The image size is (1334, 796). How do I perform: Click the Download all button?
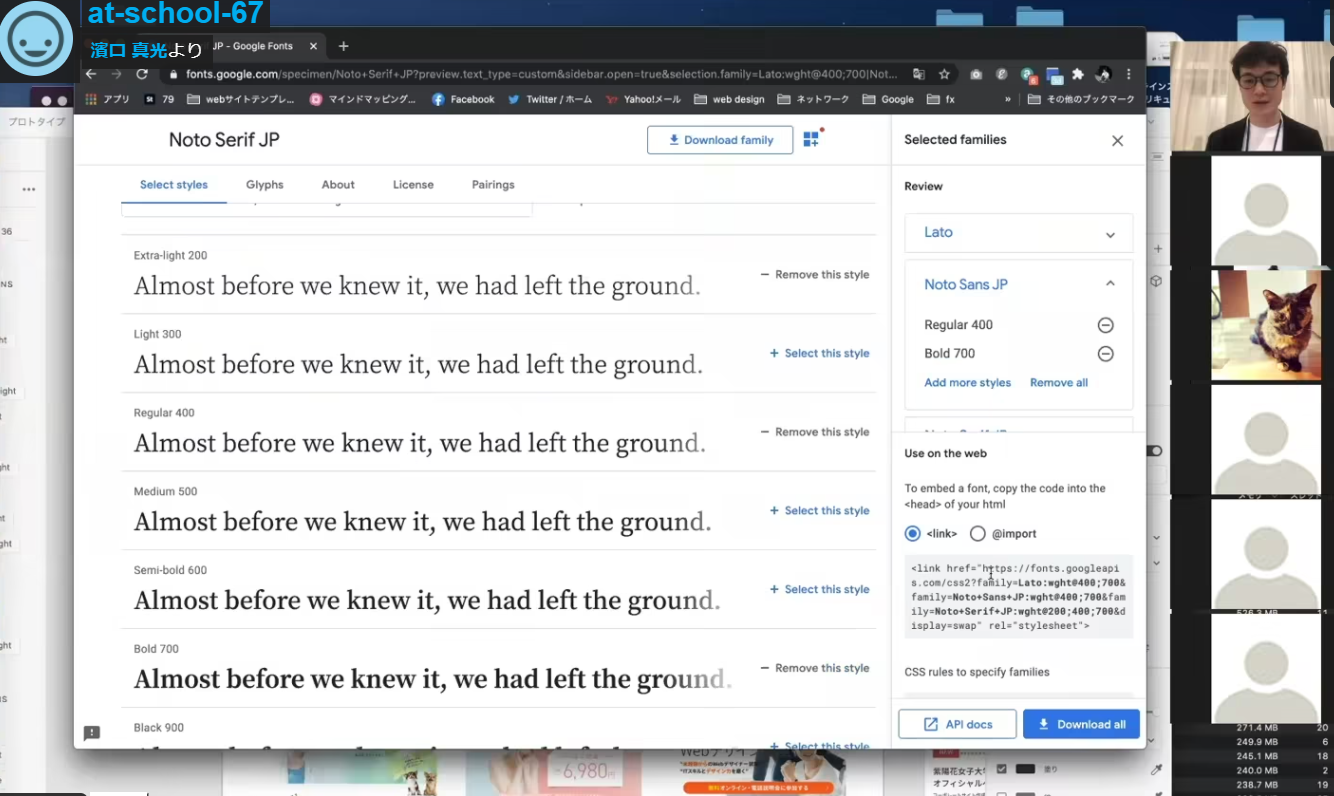point(1081,724)
